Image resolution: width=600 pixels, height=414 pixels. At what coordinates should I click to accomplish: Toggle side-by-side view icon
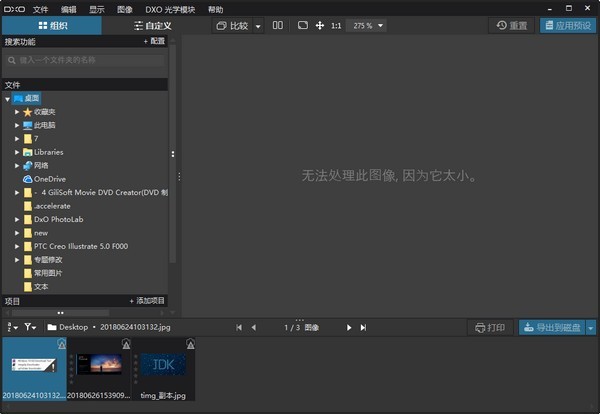[278, 25]
